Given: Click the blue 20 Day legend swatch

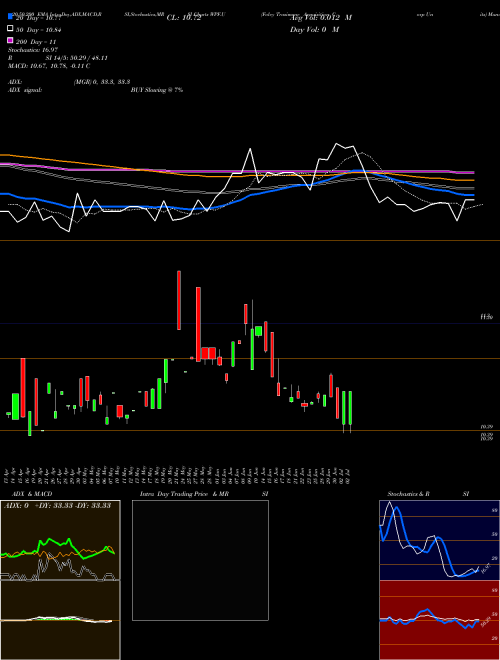Looking at the screenshot, I should click(10, 17).
